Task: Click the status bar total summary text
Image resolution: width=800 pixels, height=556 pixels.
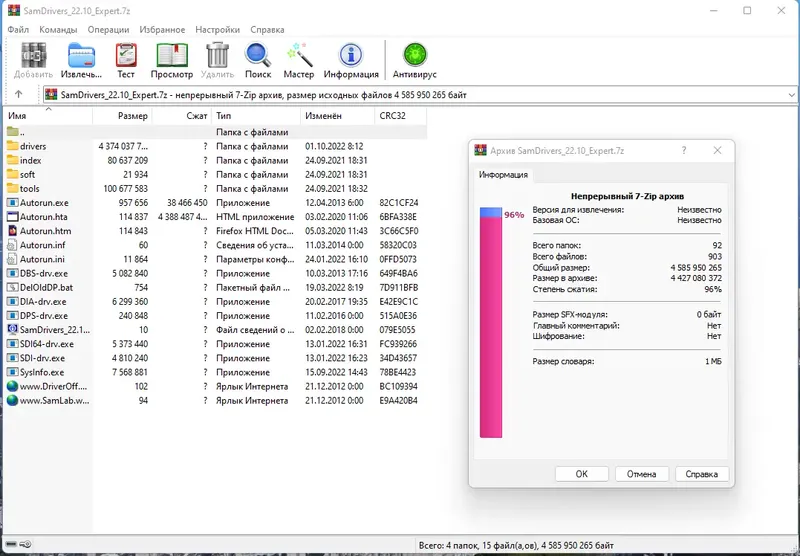Action: click(x=516, y=545)
